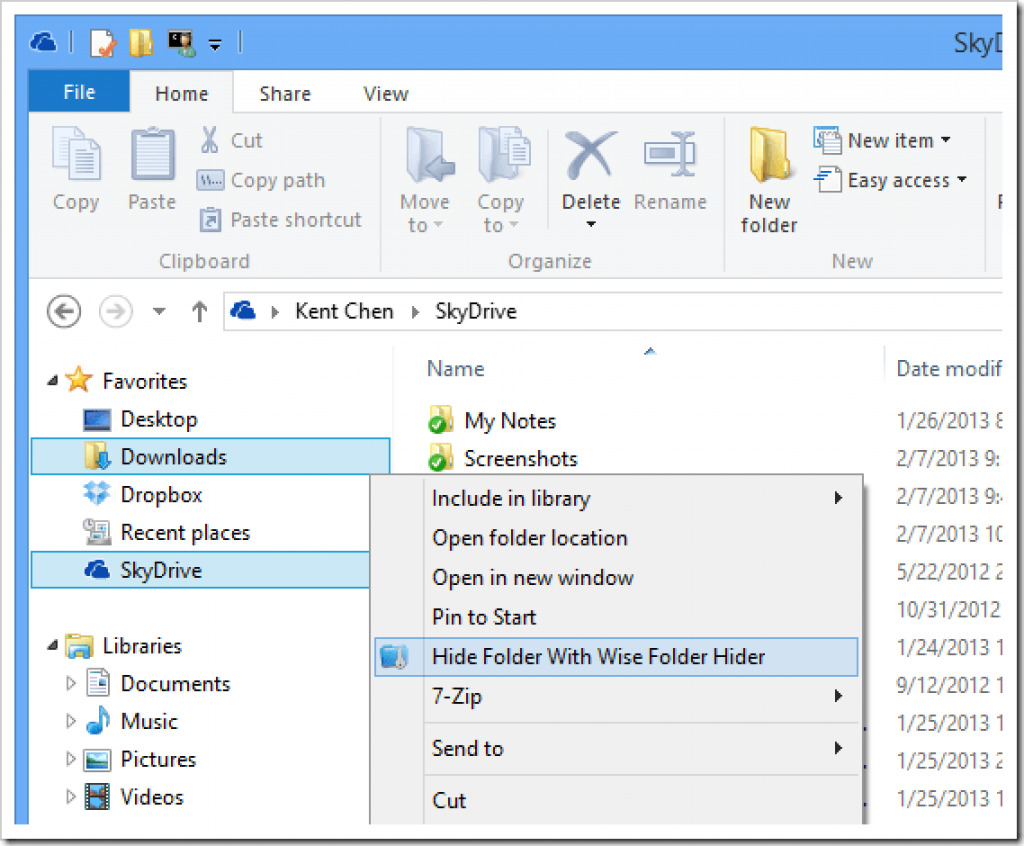Select the Music library
This screenshot has height=846, width=1024.
coord(149,721)
